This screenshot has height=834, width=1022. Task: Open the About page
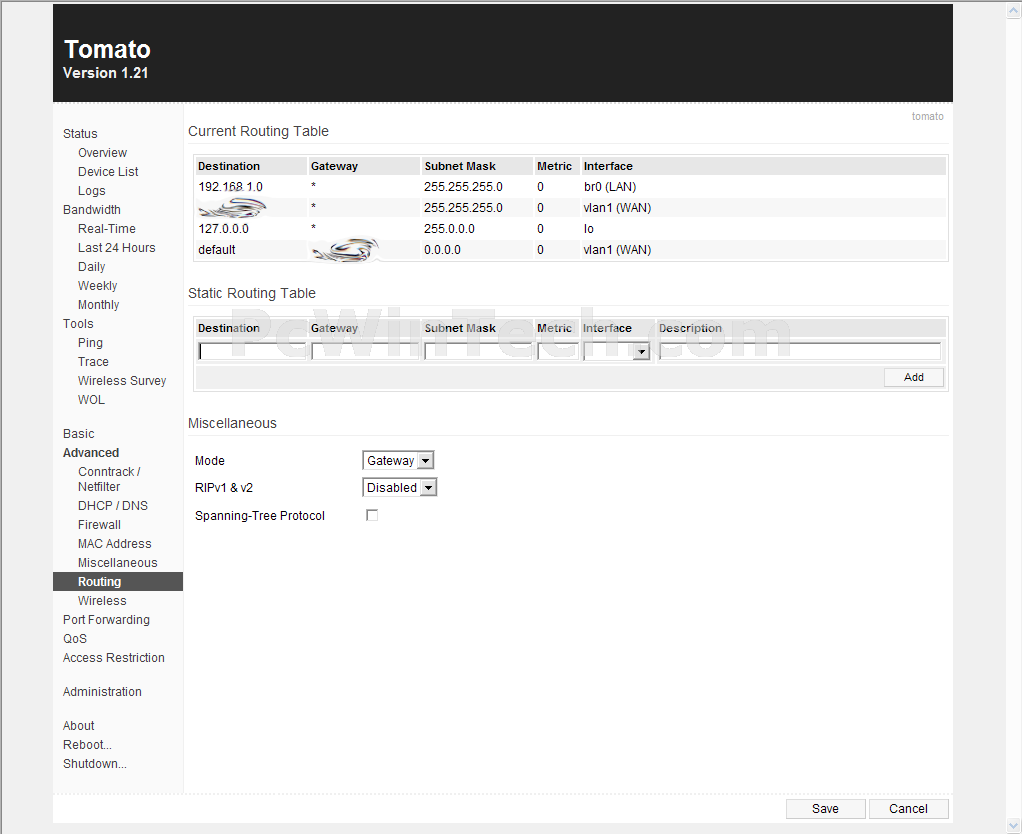79,726
